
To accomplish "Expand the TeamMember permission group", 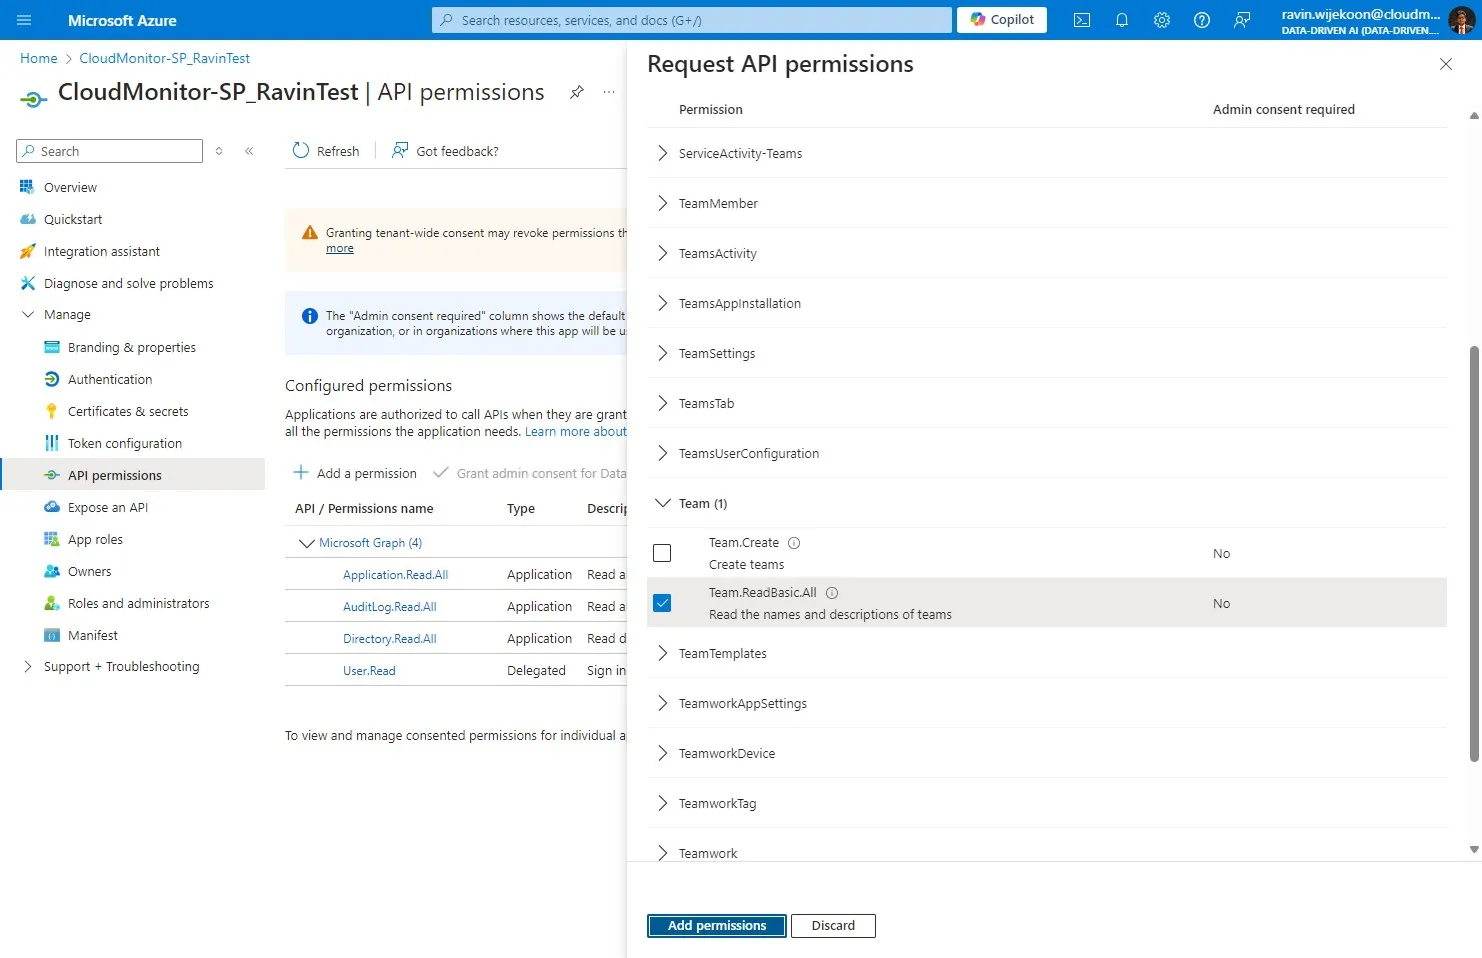I will pyautogui.click(x=662, y=203).
